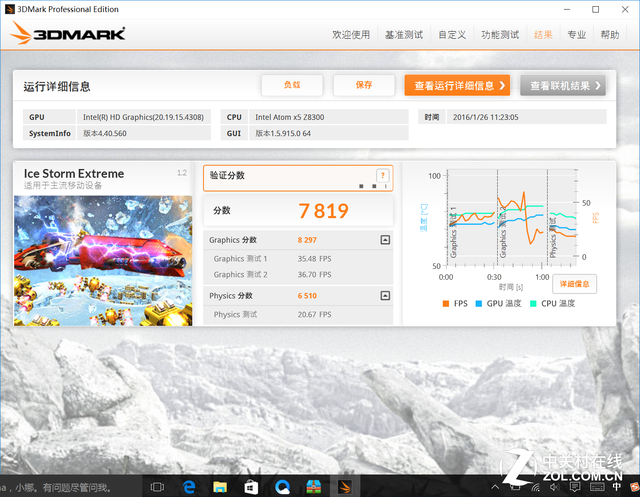Click the orange 查看运行详细信息 button
Viewport: 640px width, 497px height.
(457, 85)
